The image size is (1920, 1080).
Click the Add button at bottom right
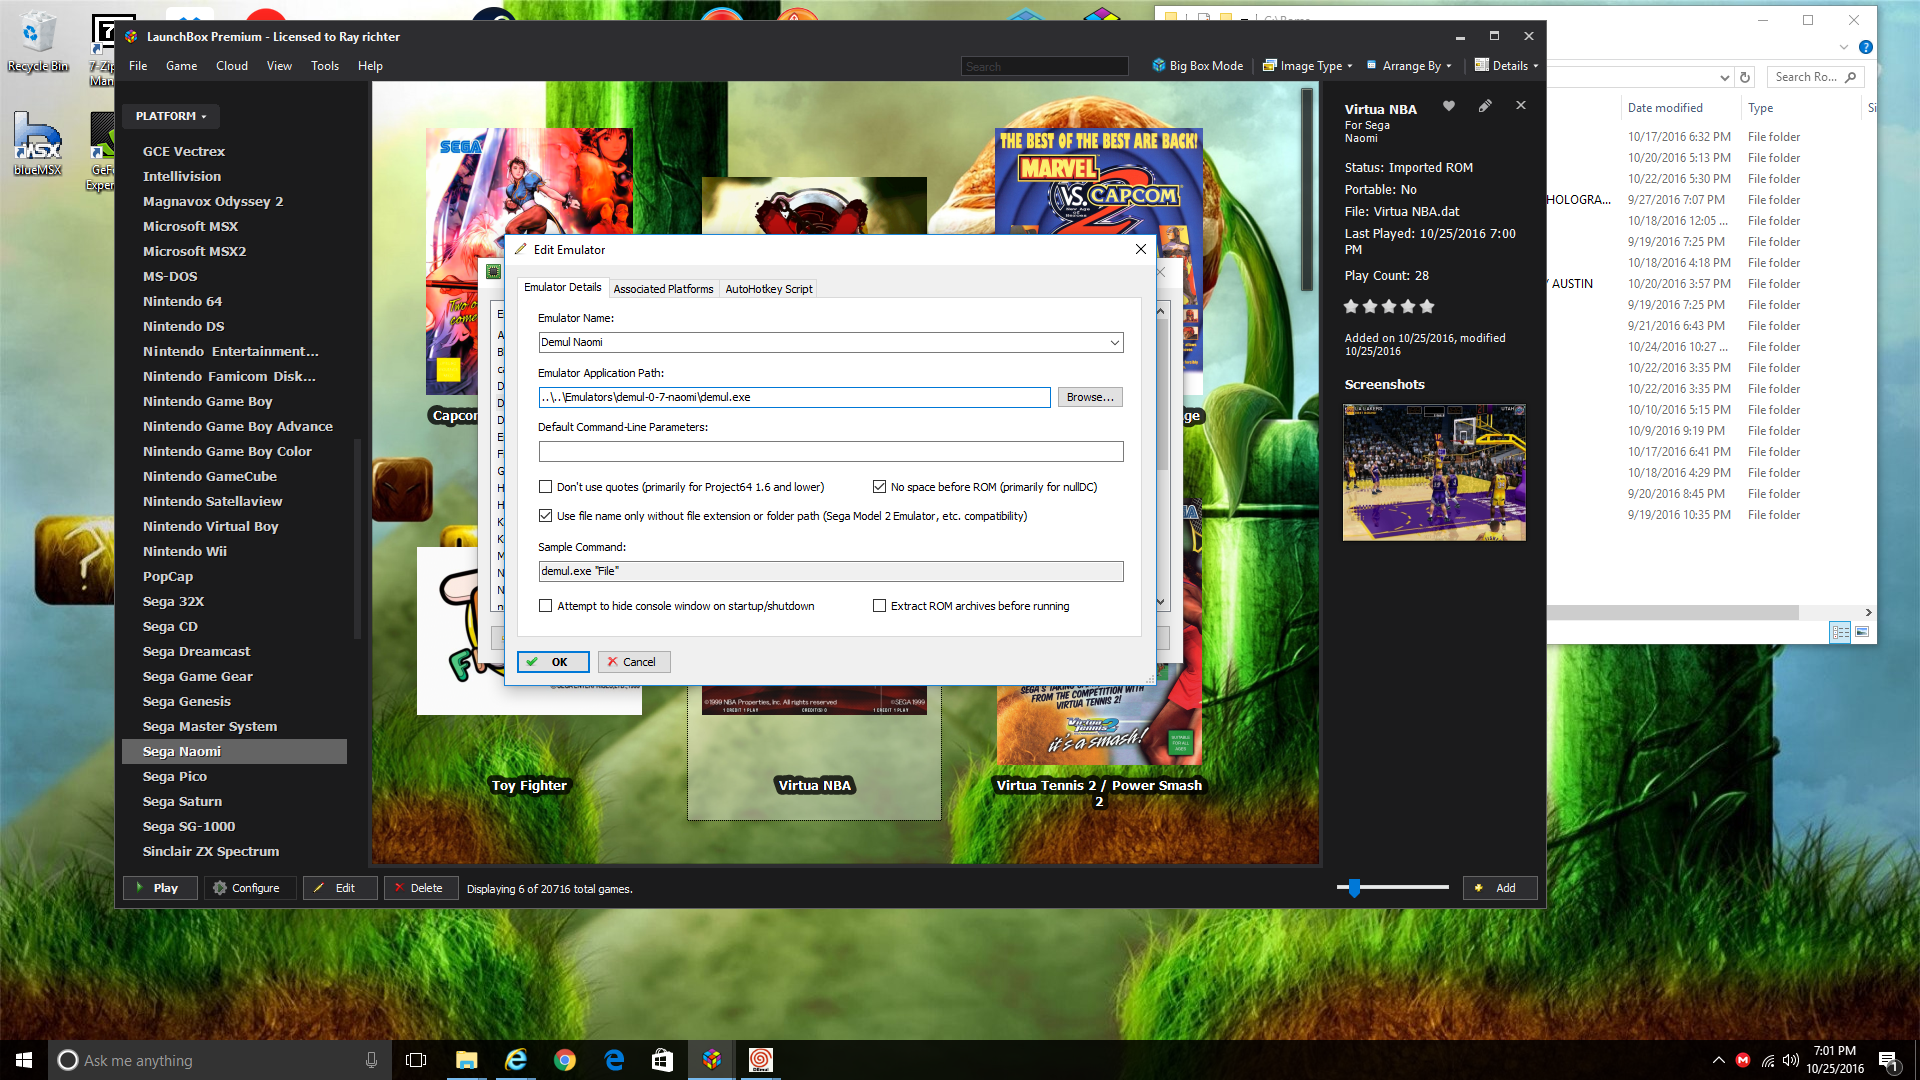click(1499, 888)
